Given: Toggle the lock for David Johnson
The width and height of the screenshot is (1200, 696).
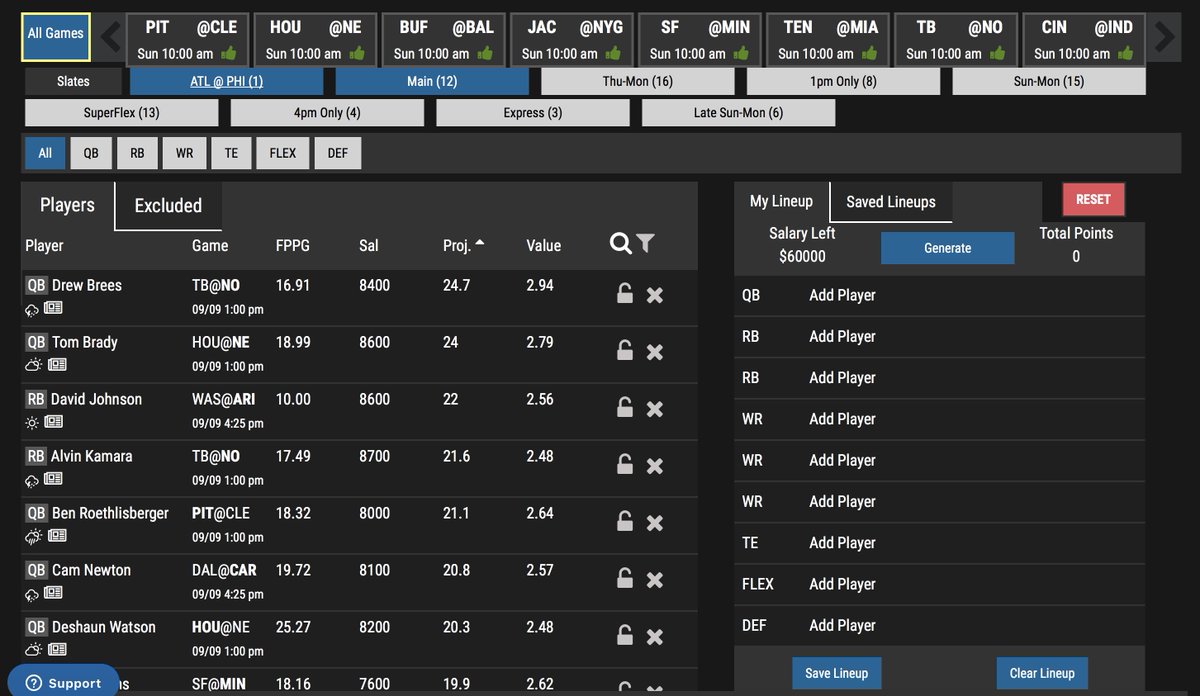Looking at the screenshot, I should coord(624,407).
